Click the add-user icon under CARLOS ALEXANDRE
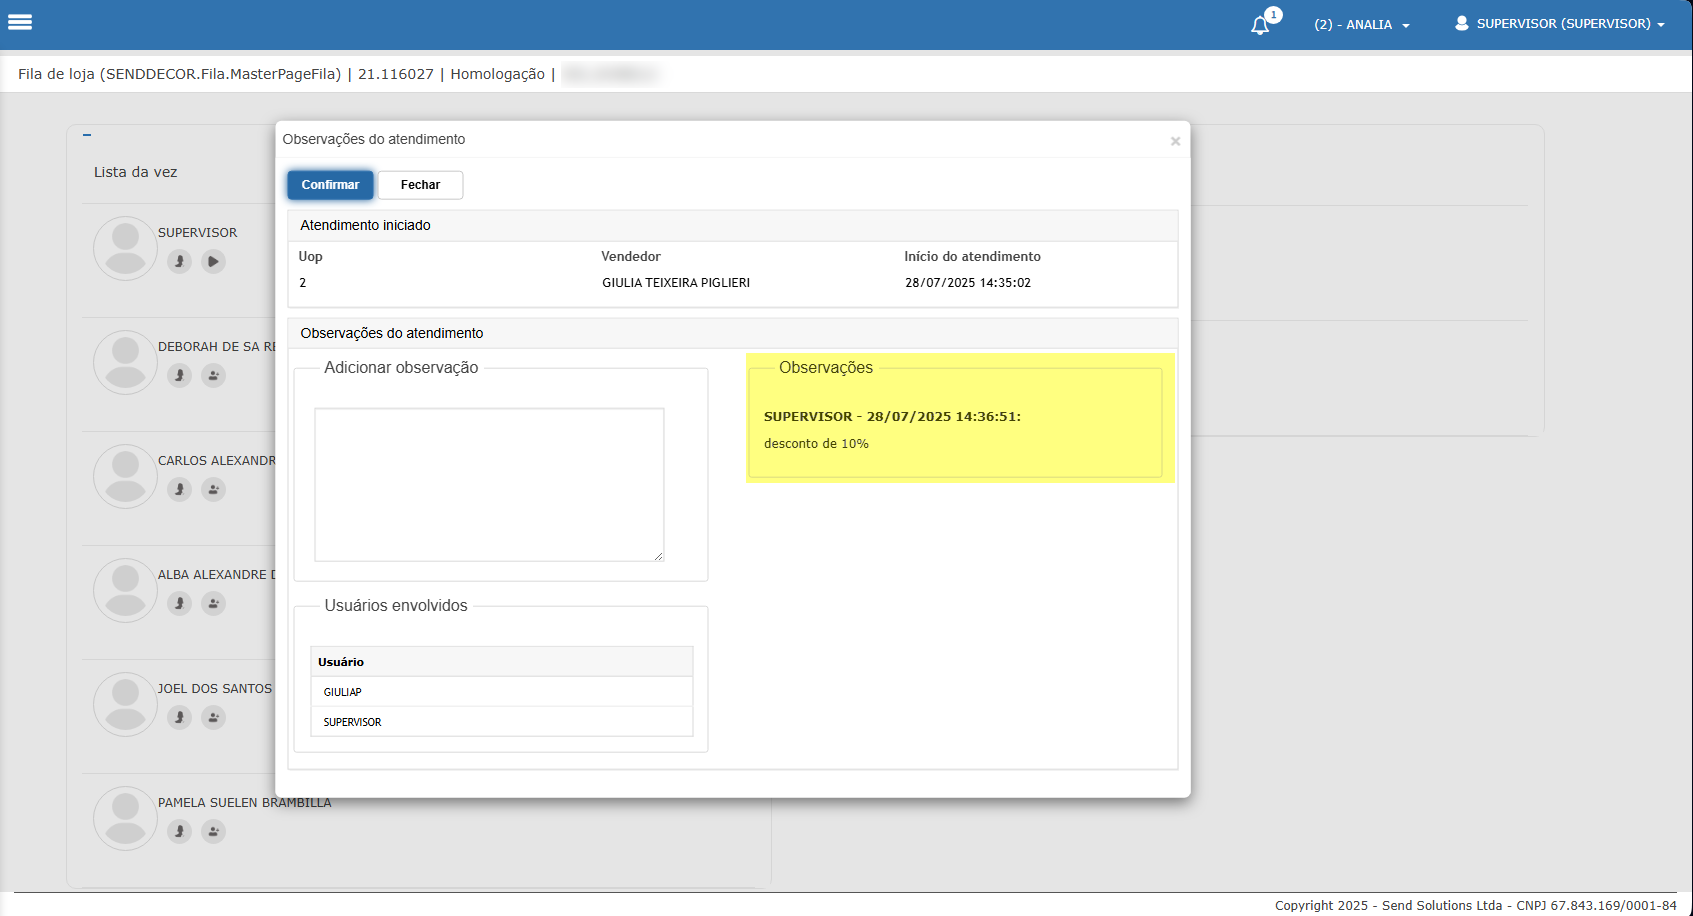 pyautogui.click(x=213, y=489)
